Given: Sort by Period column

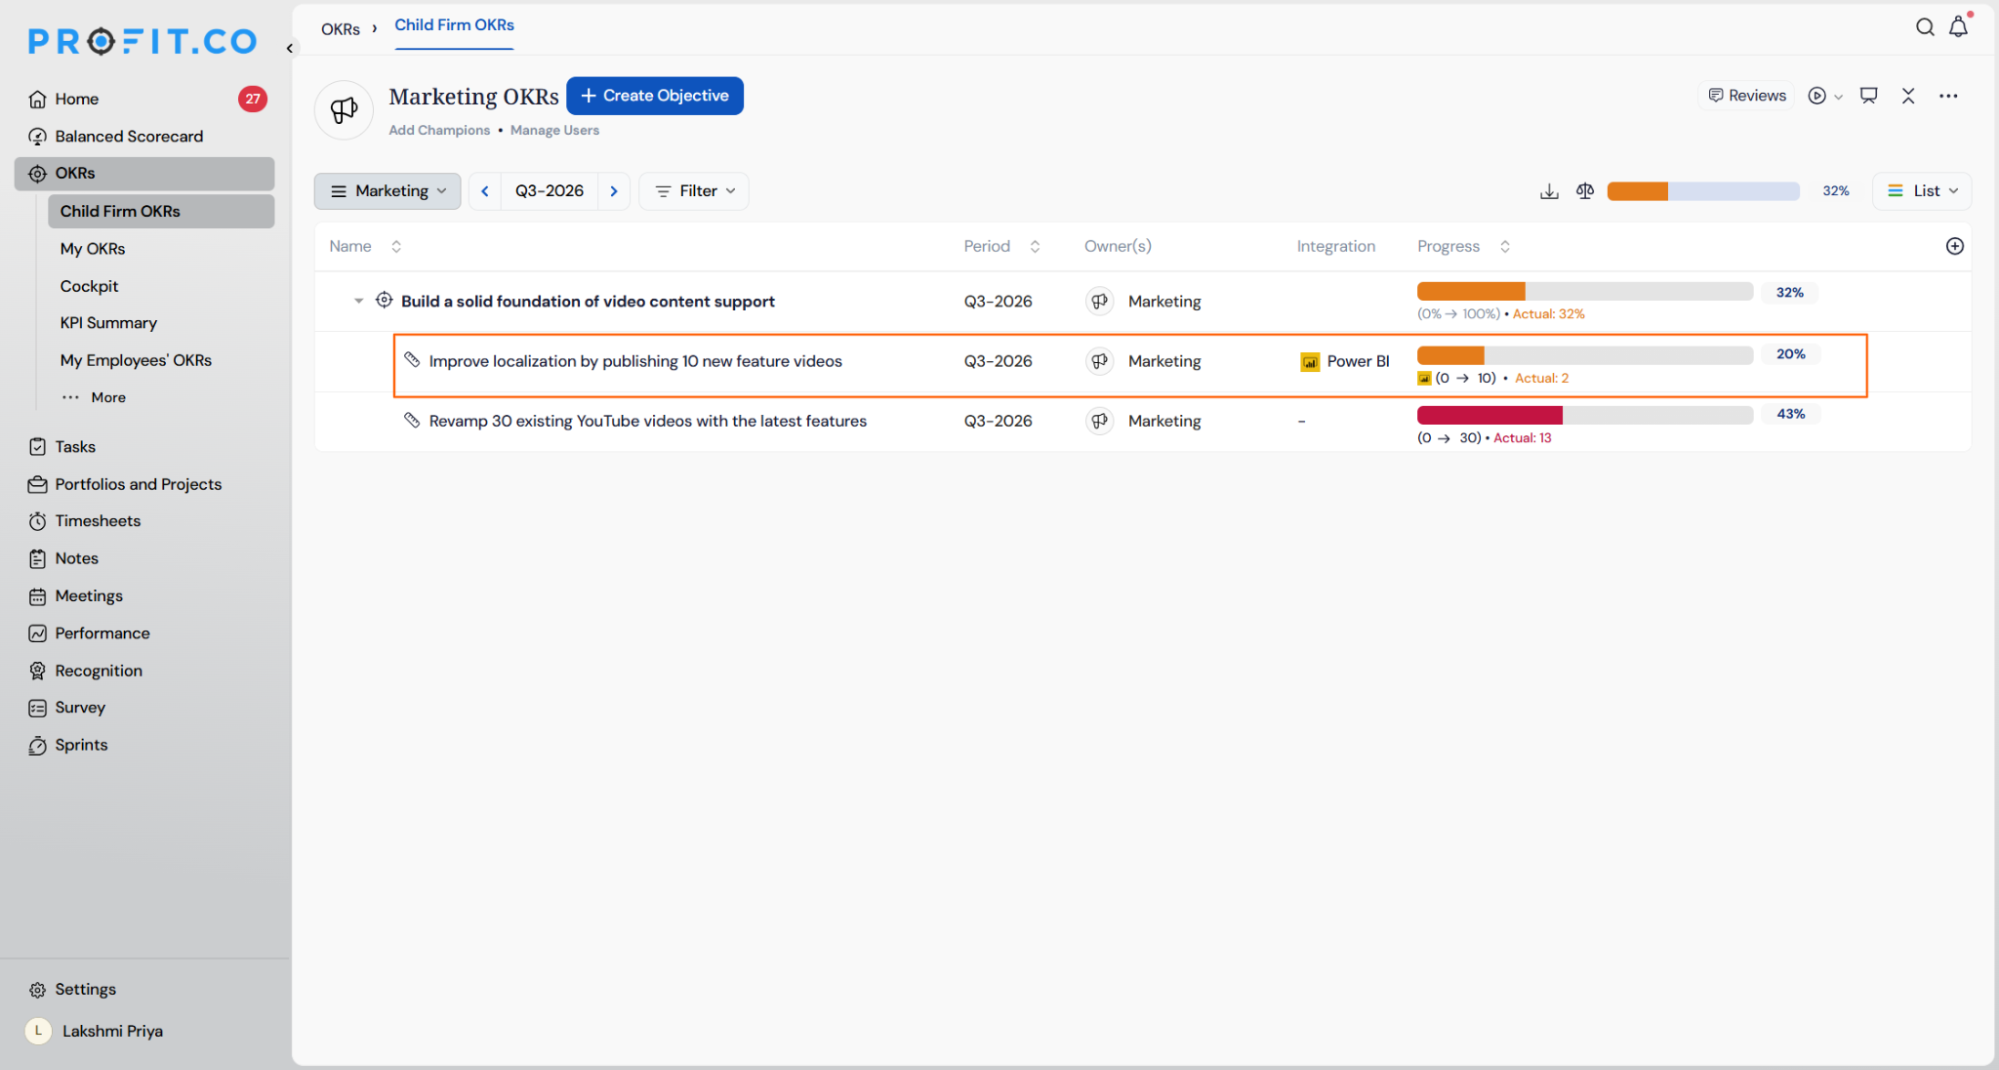Looking at the screenshot, I should point(1035,246).
